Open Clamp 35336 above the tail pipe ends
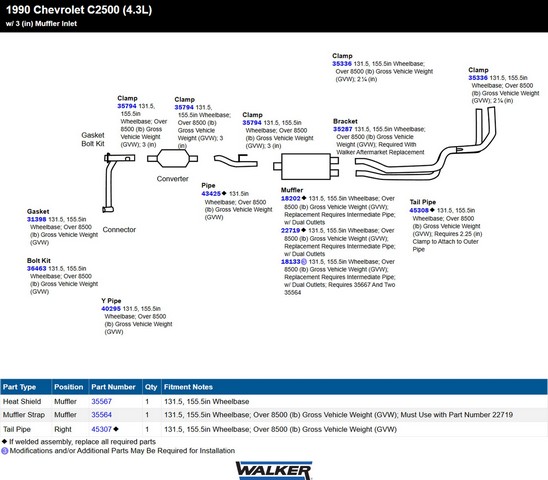548x480 pixels. (x=478, y=78)
